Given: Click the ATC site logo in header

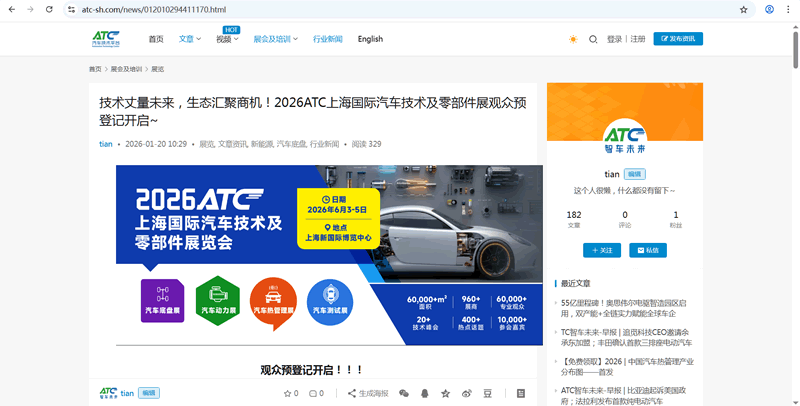Looking at the screenshot, I should pos(106,39).
